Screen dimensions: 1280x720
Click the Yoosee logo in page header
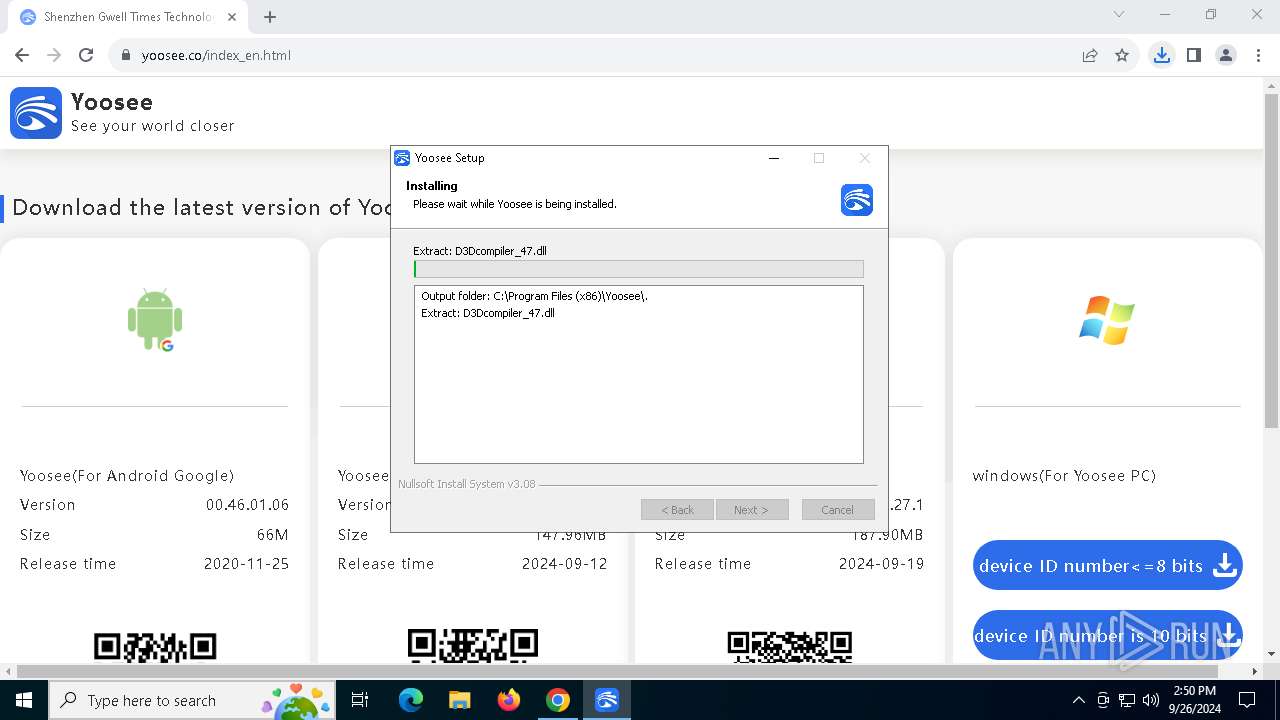coord(36,112)
